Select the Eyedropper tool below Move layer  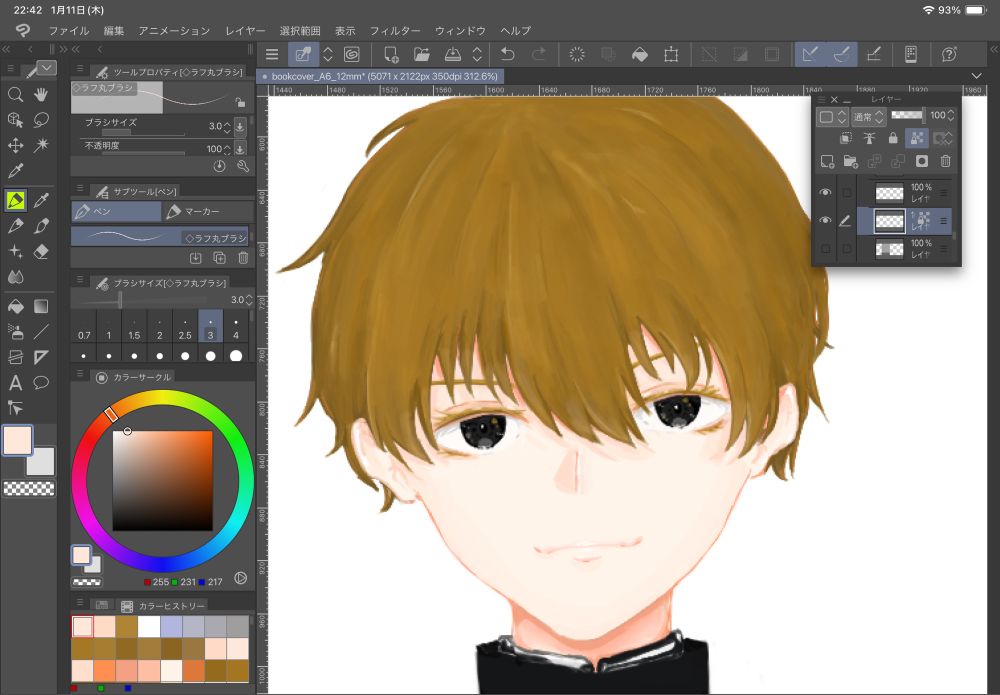point(15,170)
